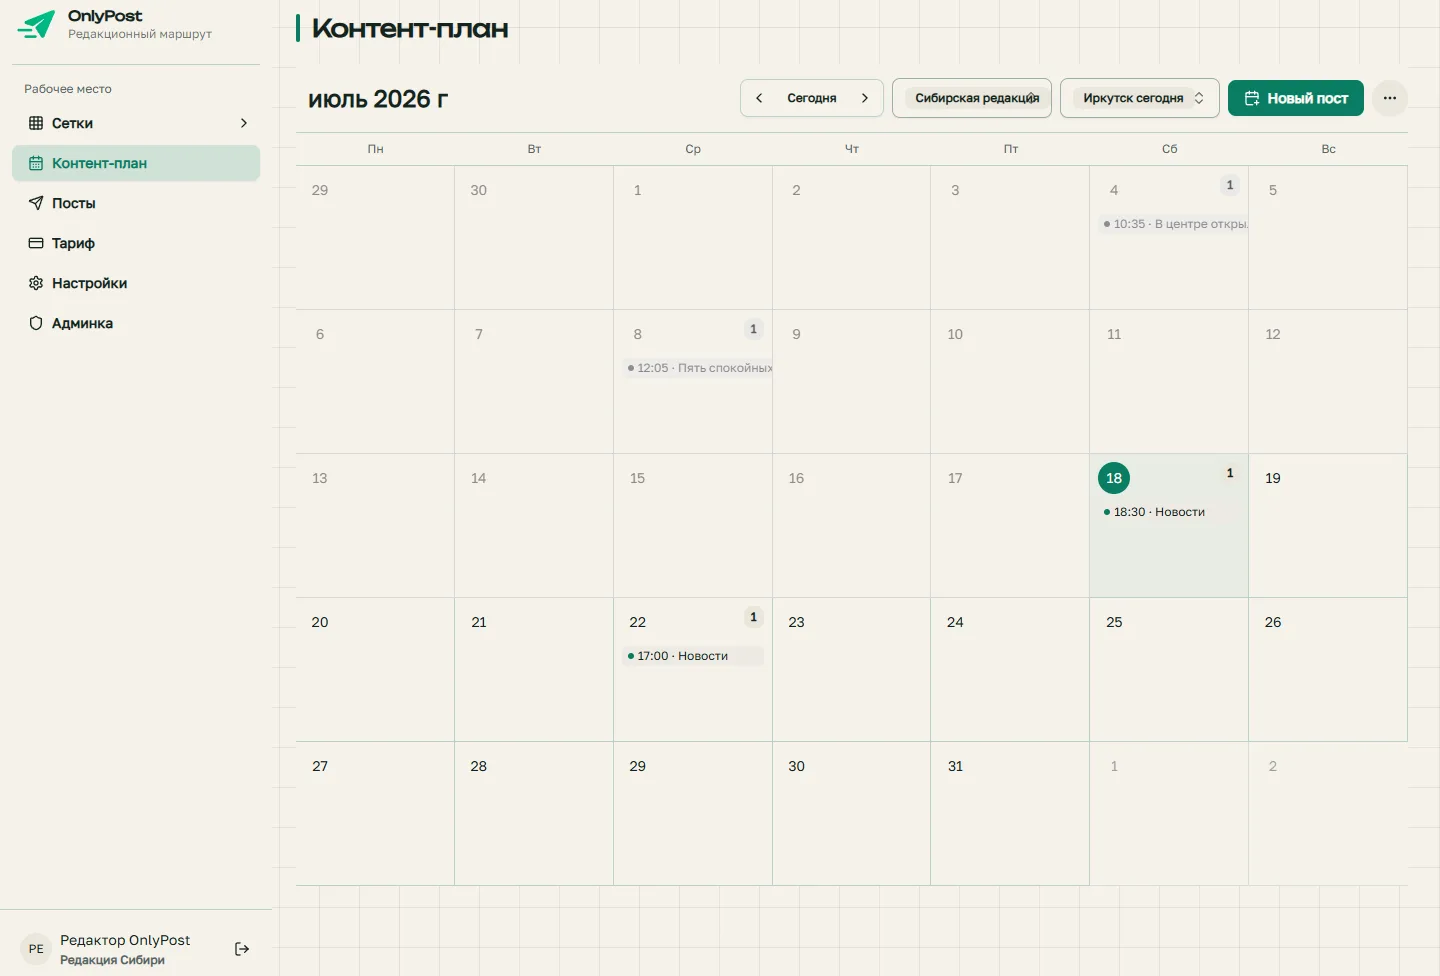
Task: Go to next month arrow
Action: [x=865, y=98]
